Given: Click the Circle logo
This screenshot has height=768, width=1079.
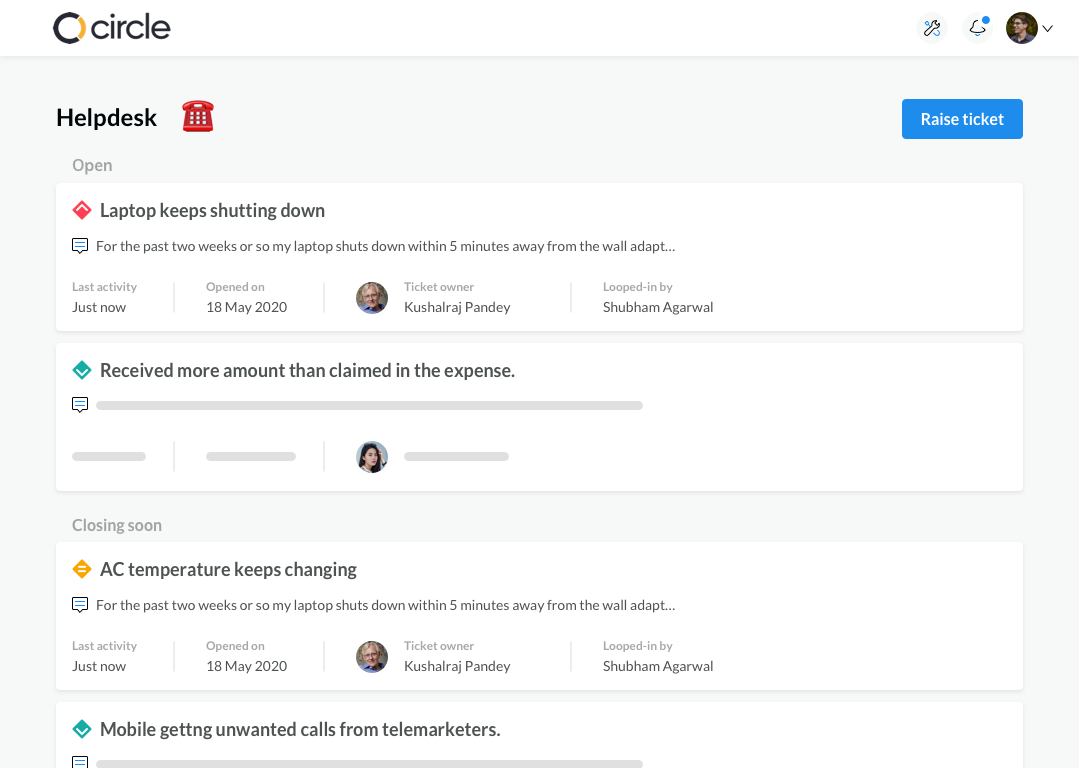Looking at the screenshot, I should [x=111, y=28].
